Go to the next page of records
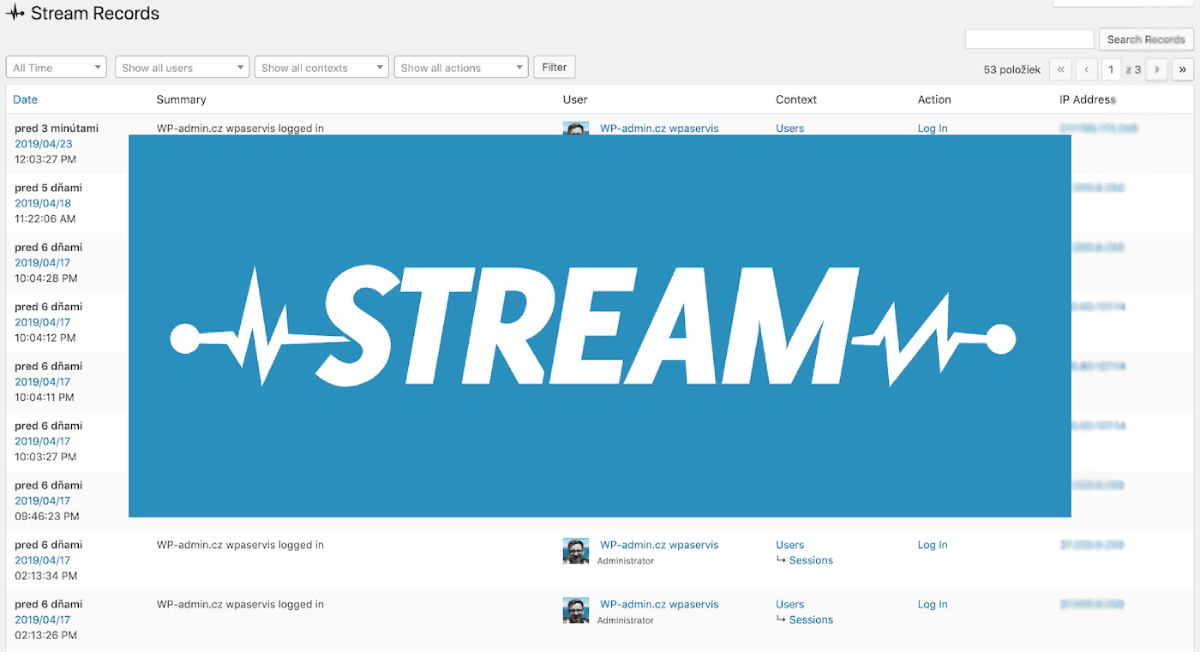The image size is (1200, 652). 1157,69
